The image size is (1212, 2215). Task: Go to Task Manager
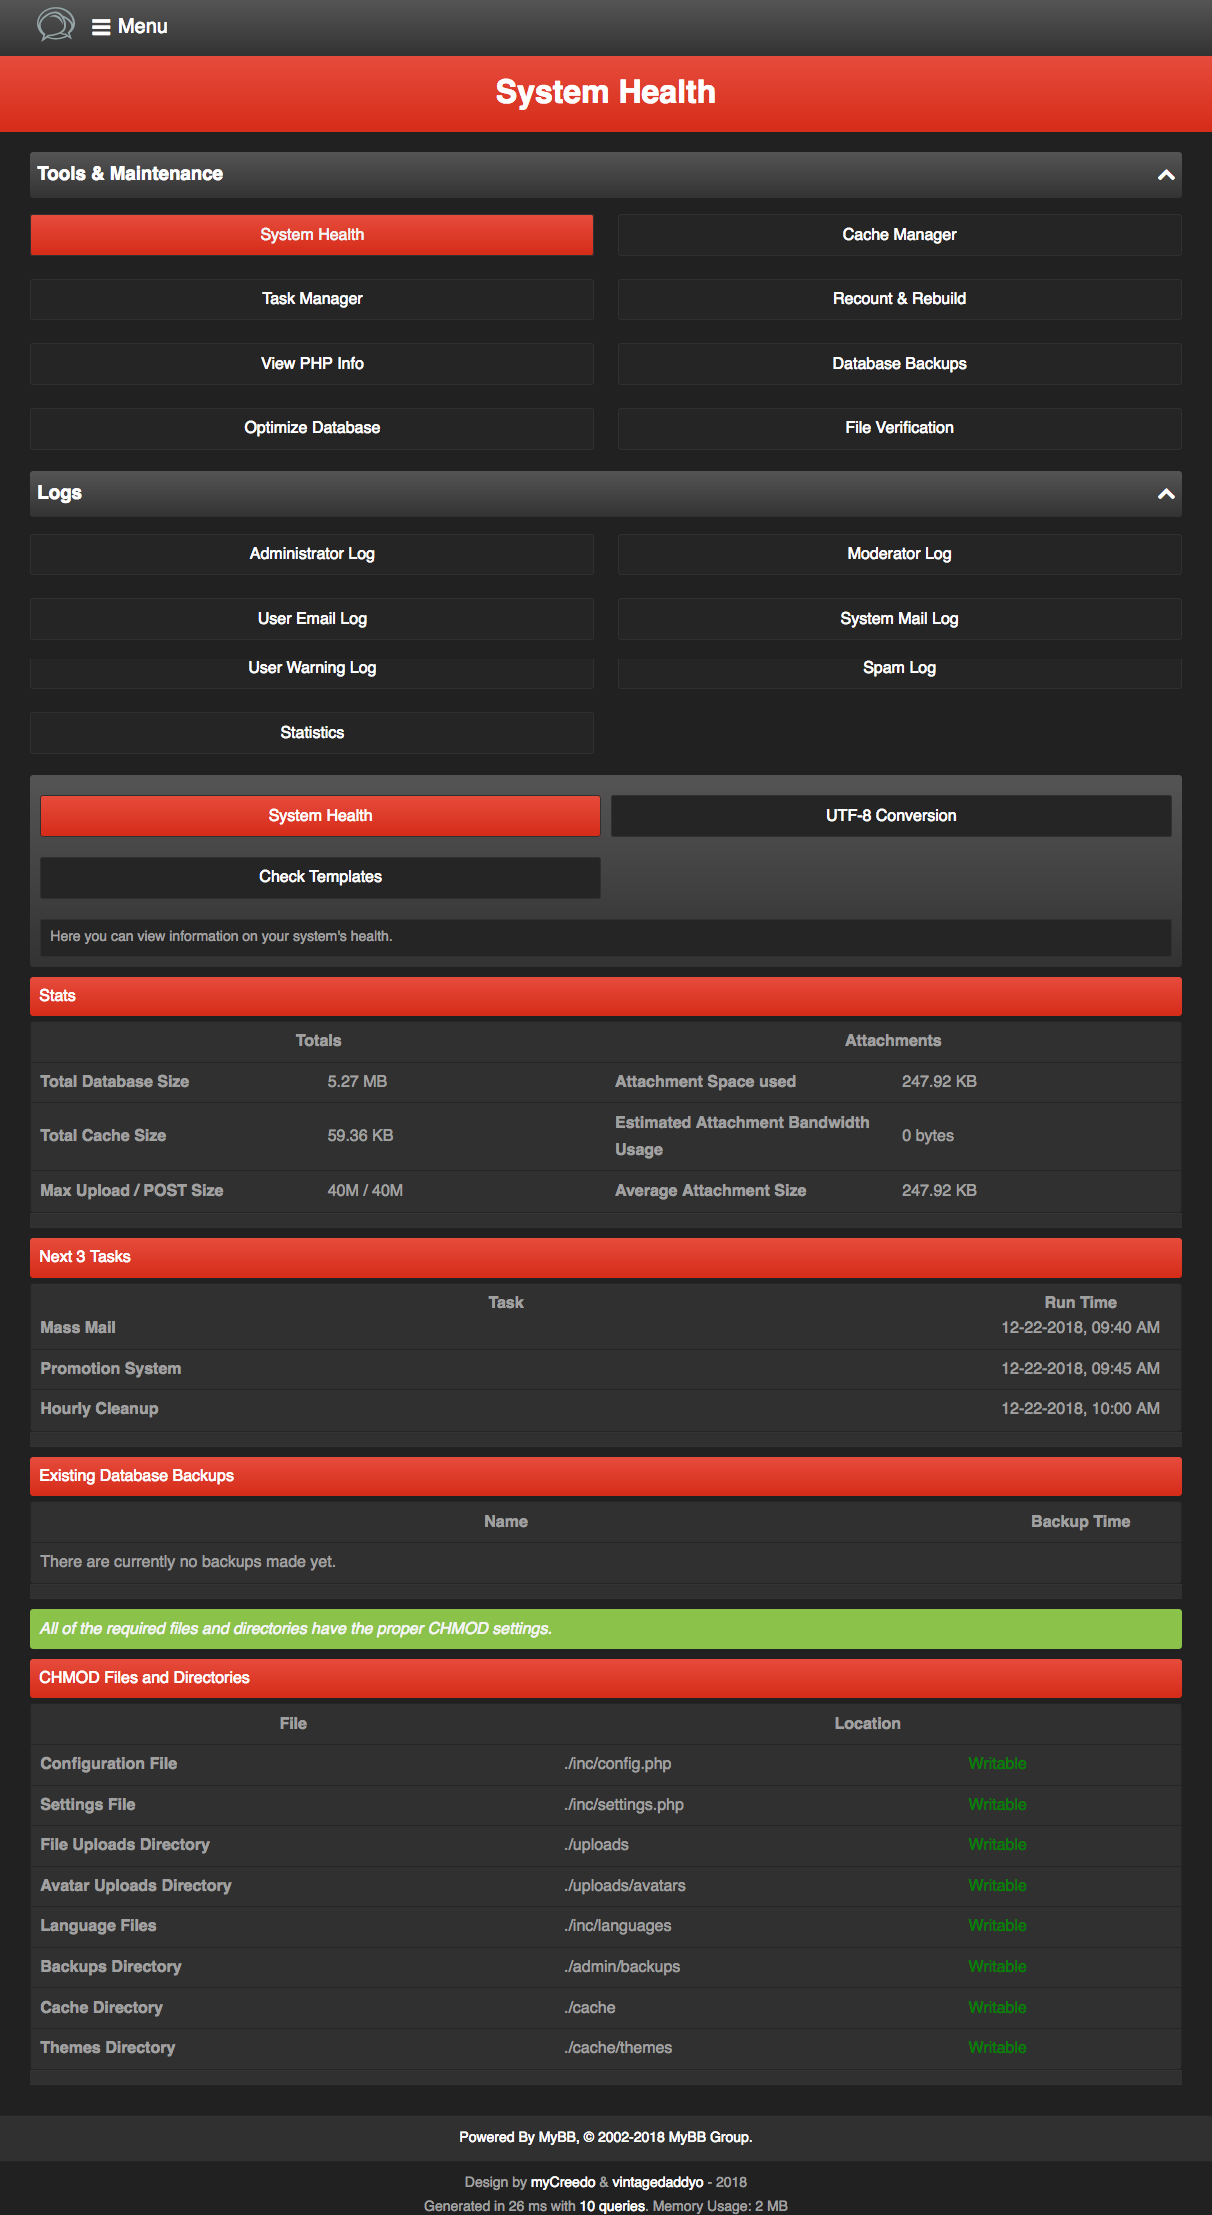pos(312,299)
